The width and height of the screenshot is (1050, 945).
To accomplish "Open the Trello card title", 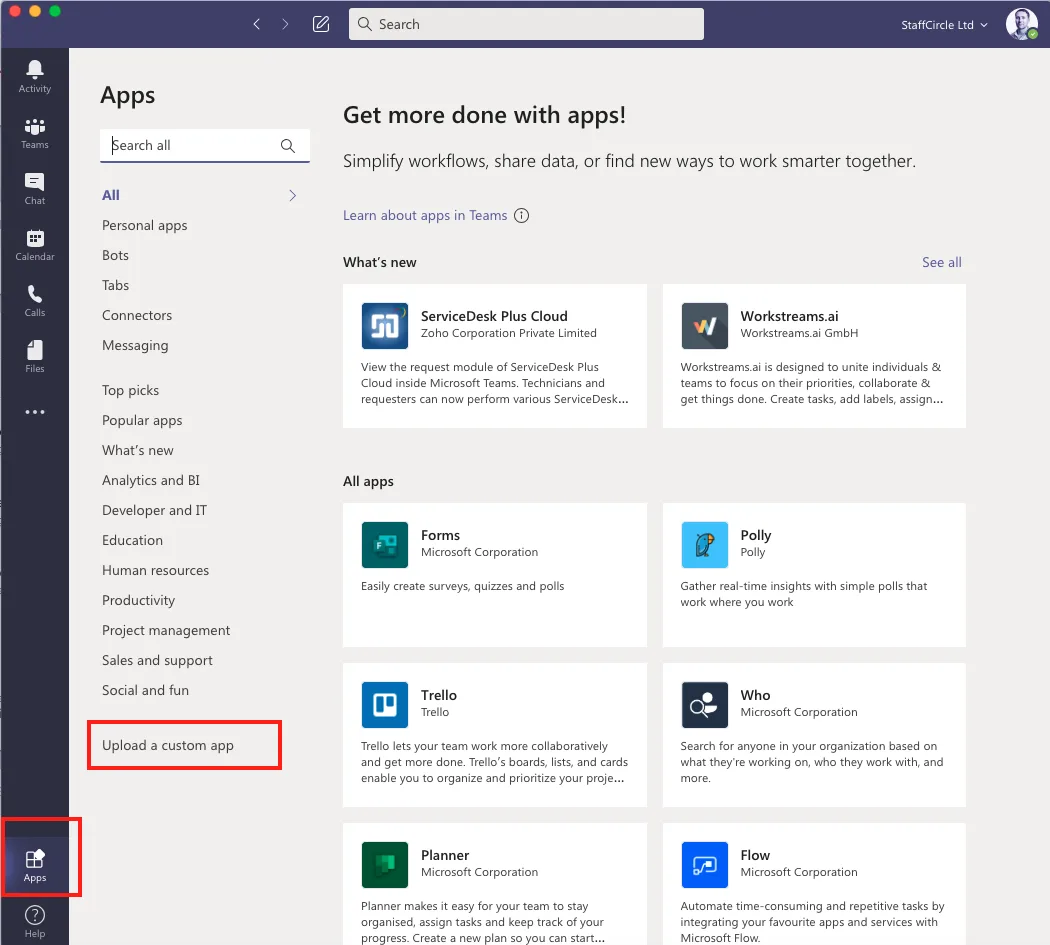I will [439, 695].
